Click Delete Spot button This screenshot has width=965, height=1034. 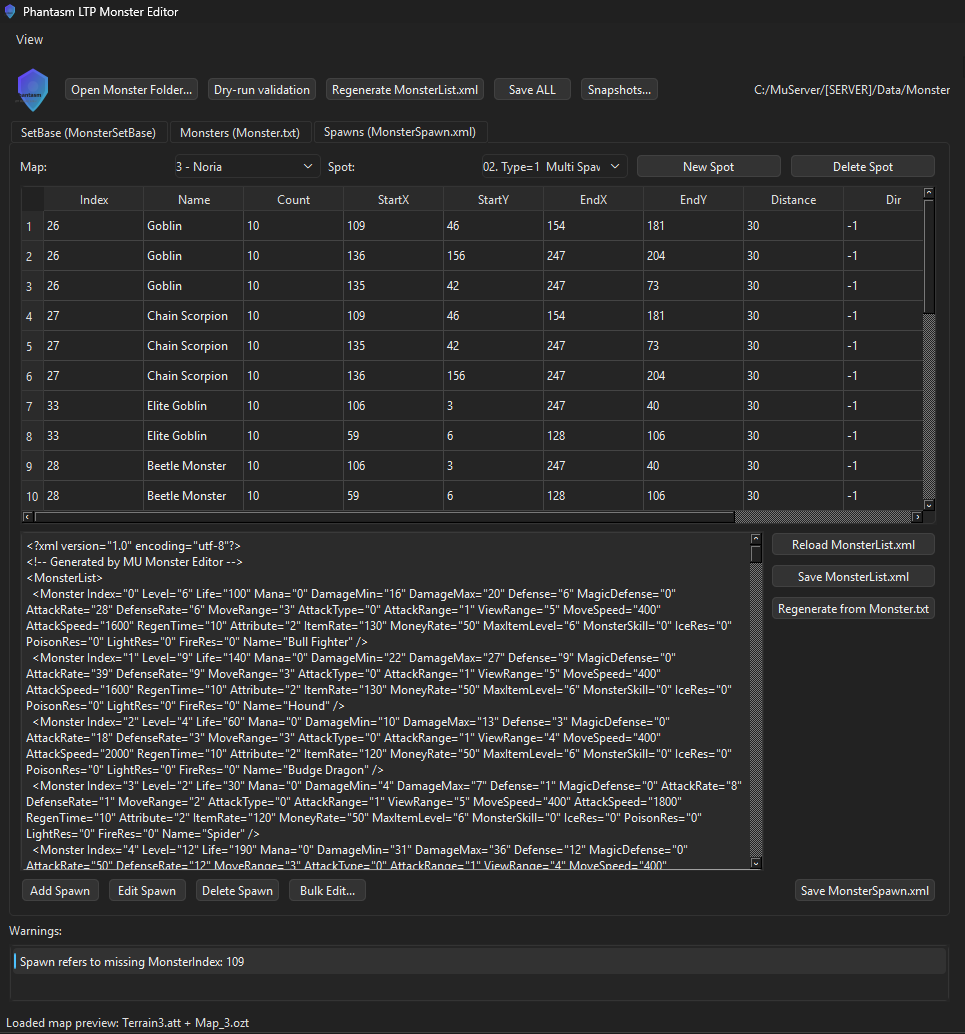pos(863,167)
